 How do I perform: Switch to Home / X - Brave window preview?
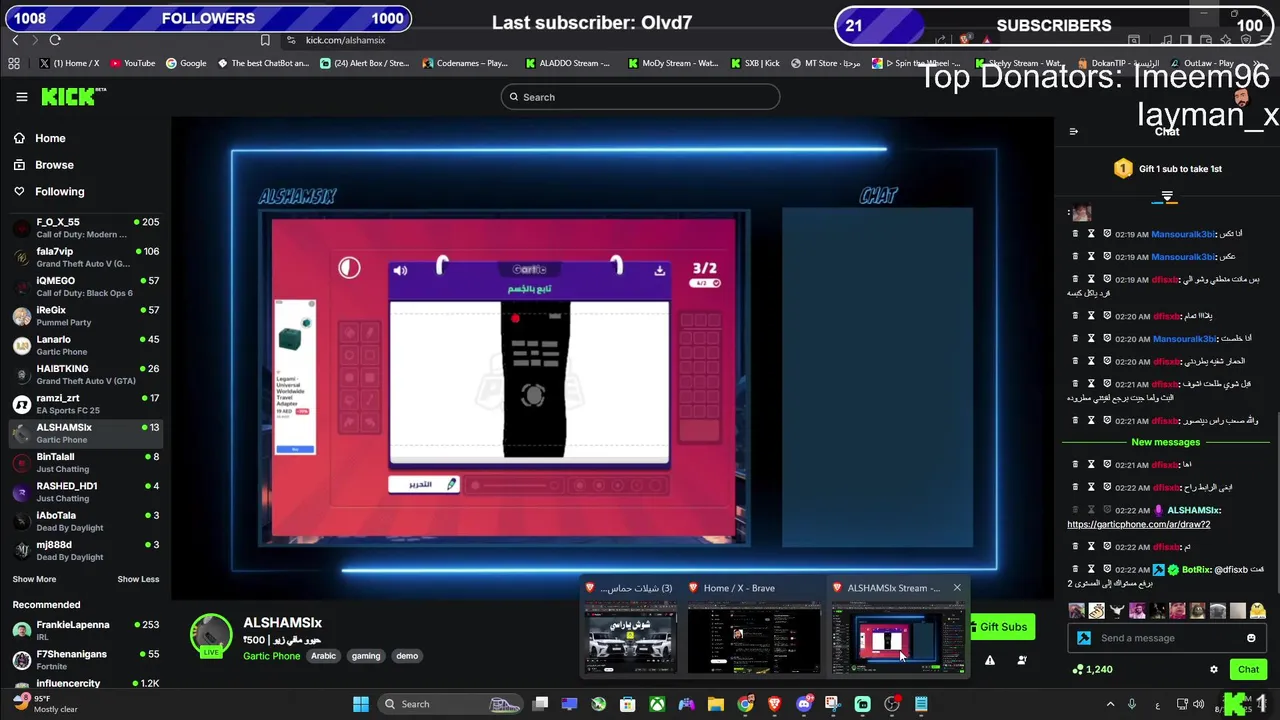(x=753, y=630)
